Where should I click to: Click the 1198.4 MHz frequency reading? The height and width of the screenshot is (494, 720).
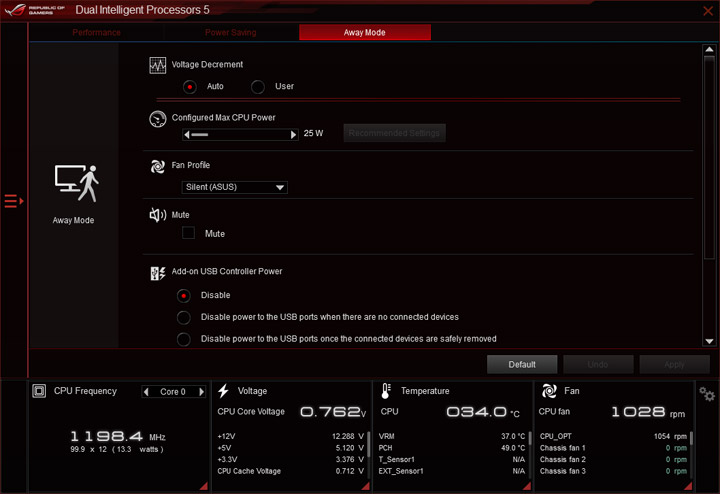[x=118, y=436]
